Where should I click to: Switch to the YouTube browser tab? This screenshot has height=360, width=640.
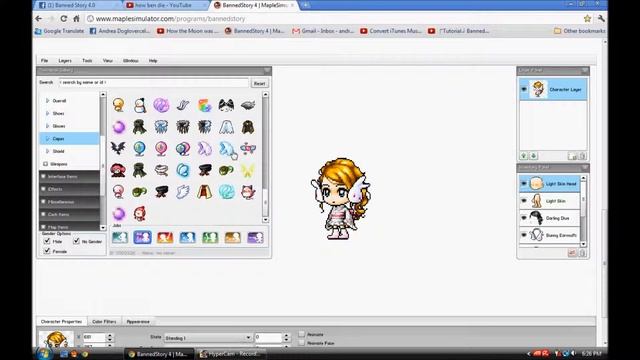click(165, 5)
